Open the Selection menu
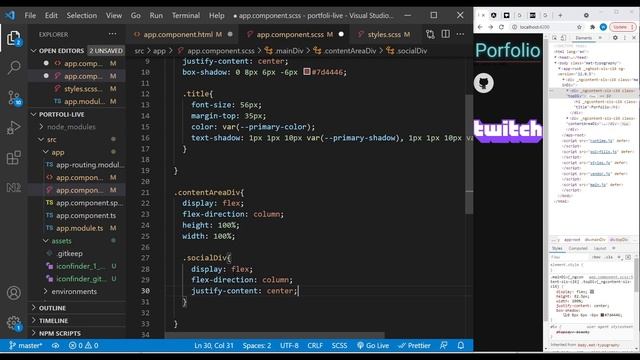This screenshot has width=640, height=360. pos(82,16)
